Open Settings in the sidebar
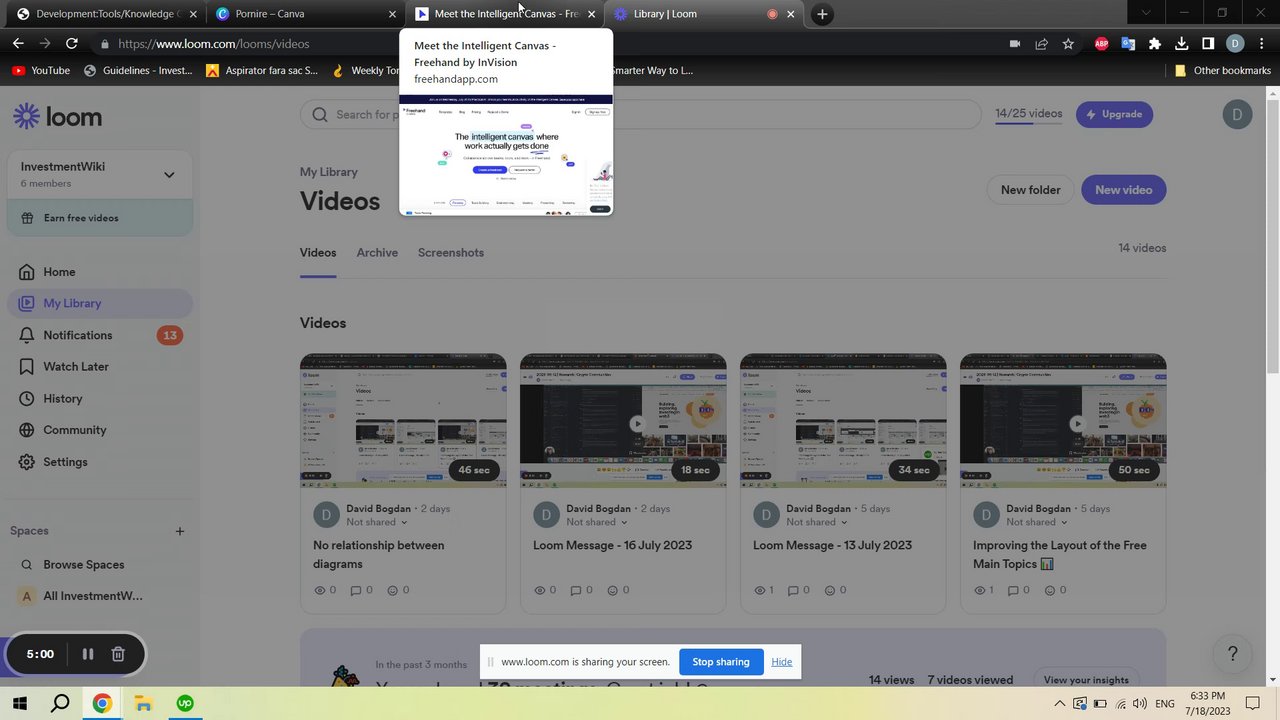This screenshot has width=1280, height=720. coord(99,462)
